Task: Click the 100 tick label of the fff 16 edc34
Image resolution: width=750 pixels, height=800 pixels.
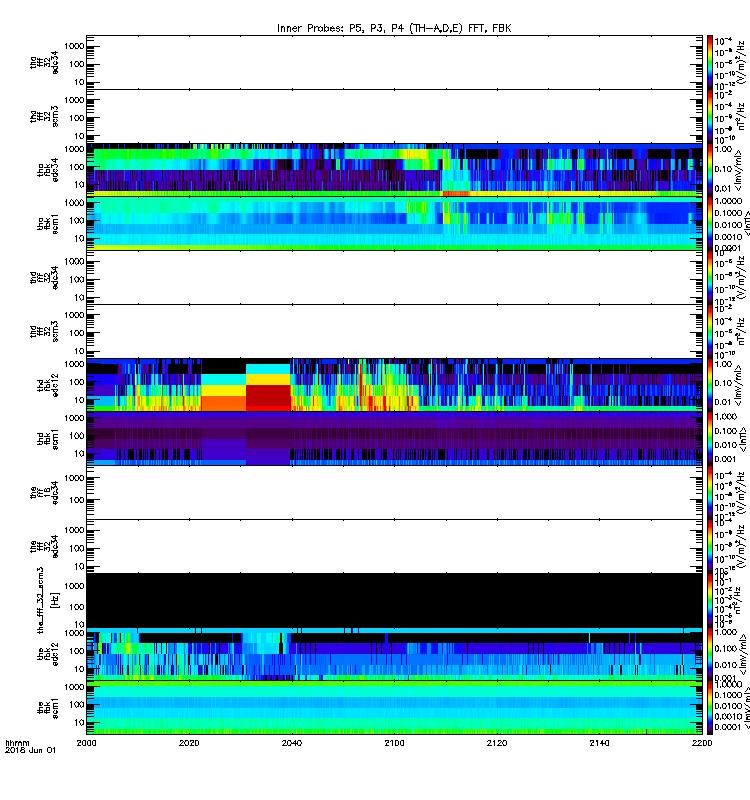Action: point(77,500)
